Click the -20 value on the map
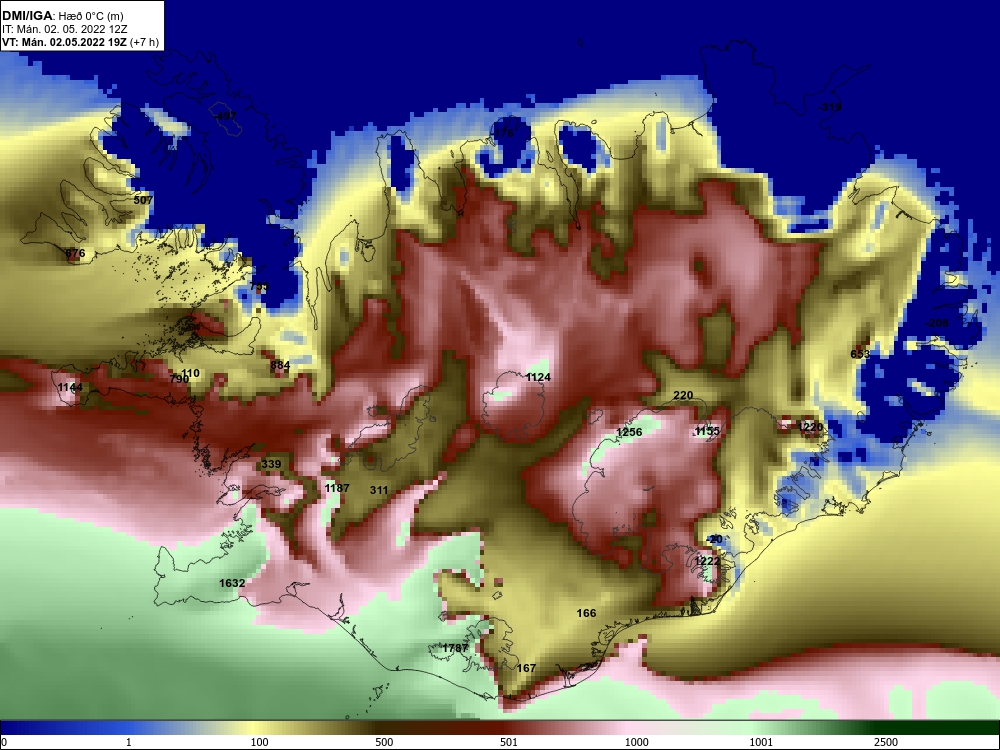 click(714, 539)
